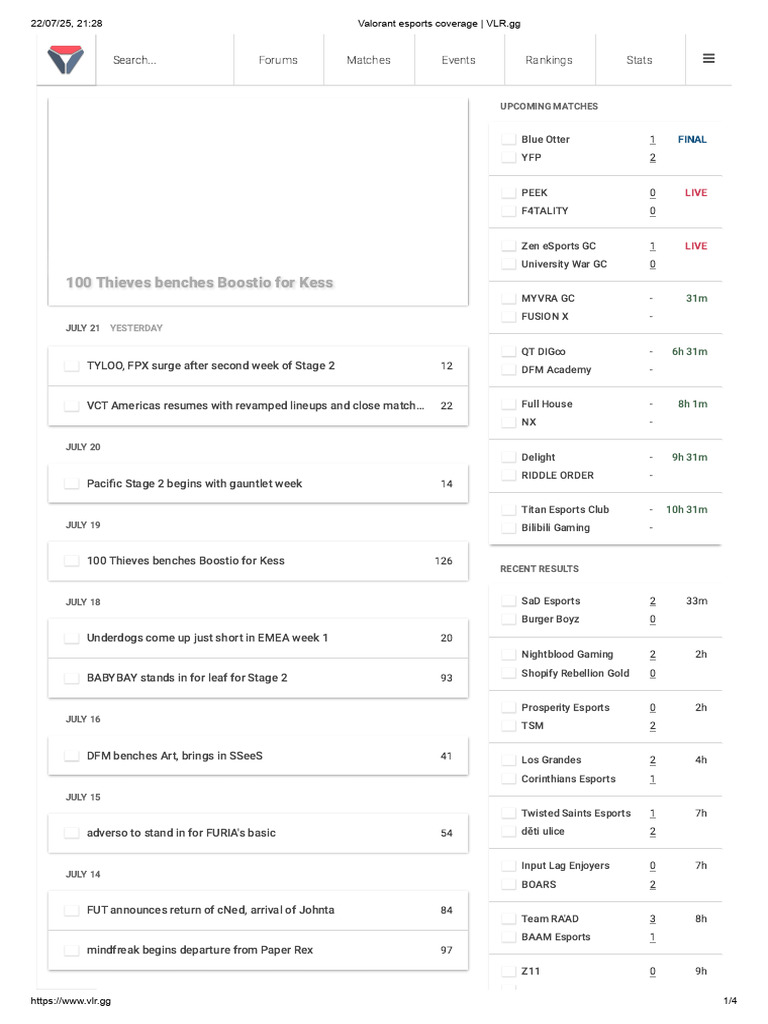Select the Stats tab
Screen dimensions: 768x1024
point(639,60)
